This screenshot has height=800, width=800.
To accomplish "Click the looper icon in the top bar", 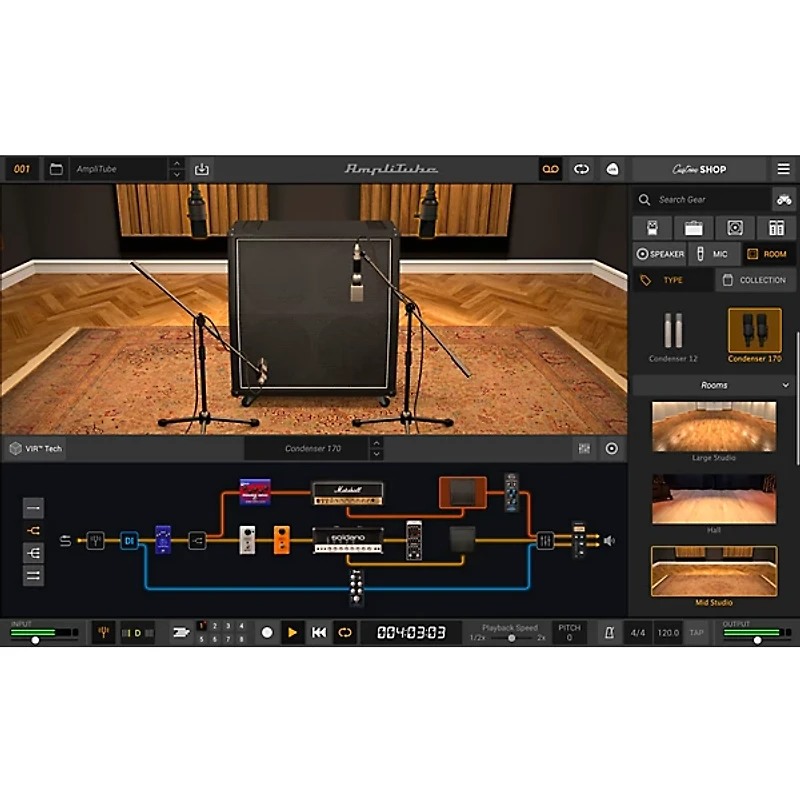I will tap(549, 168).
